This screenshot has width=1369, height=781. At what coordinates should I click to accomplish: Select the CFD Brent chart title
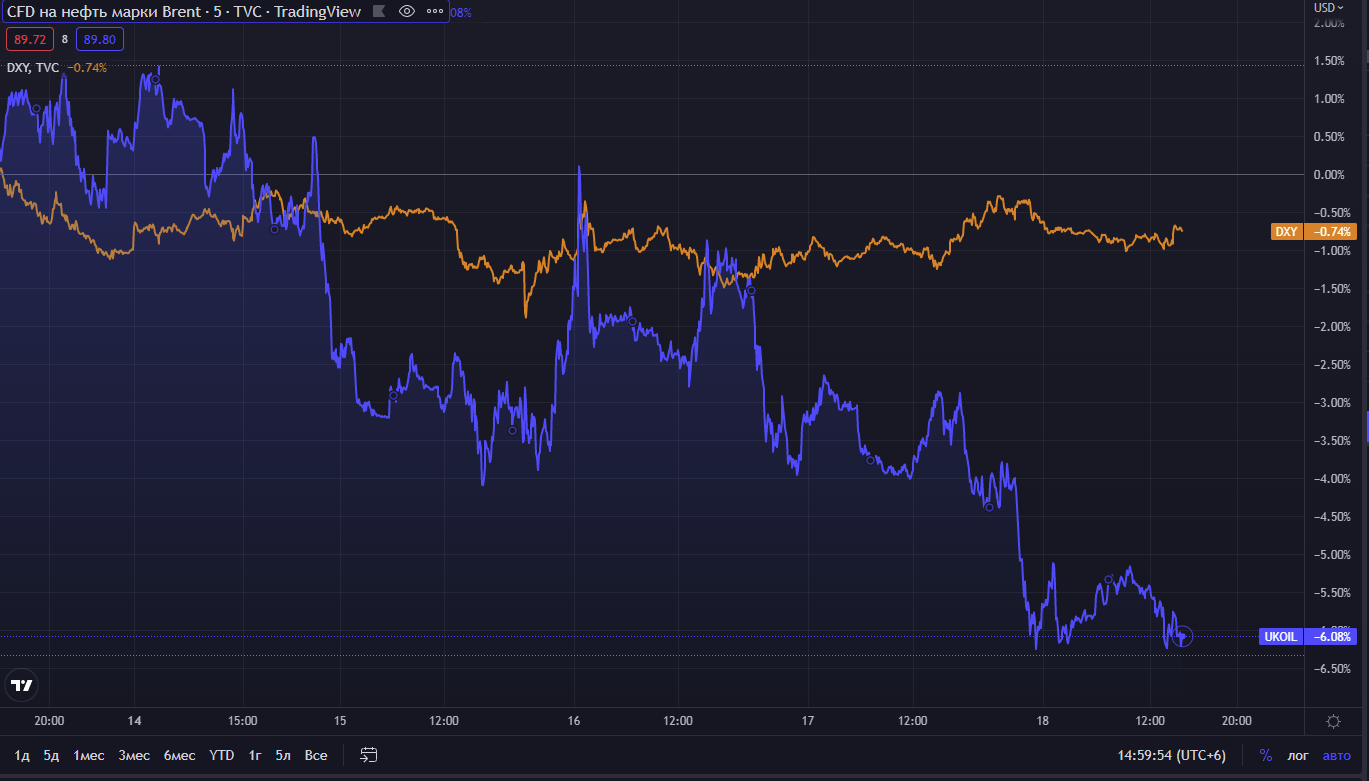[x=183, y=12]
